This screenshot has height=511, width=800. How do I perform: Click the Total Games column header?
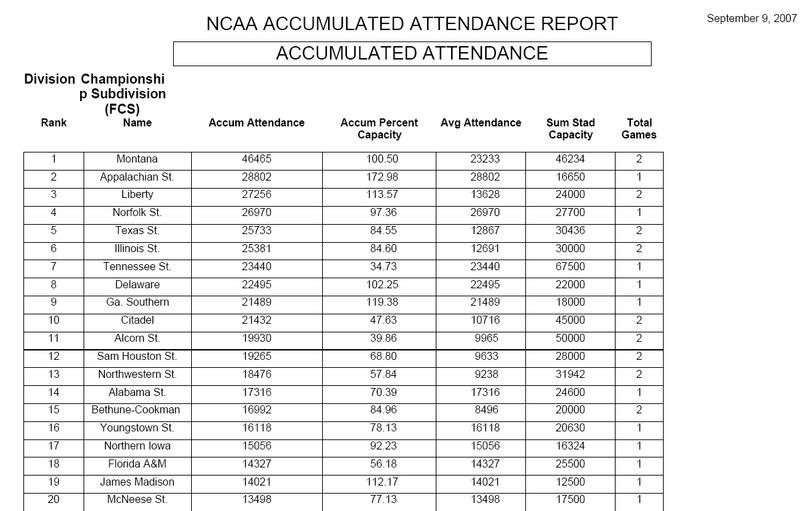pos(639,129)
